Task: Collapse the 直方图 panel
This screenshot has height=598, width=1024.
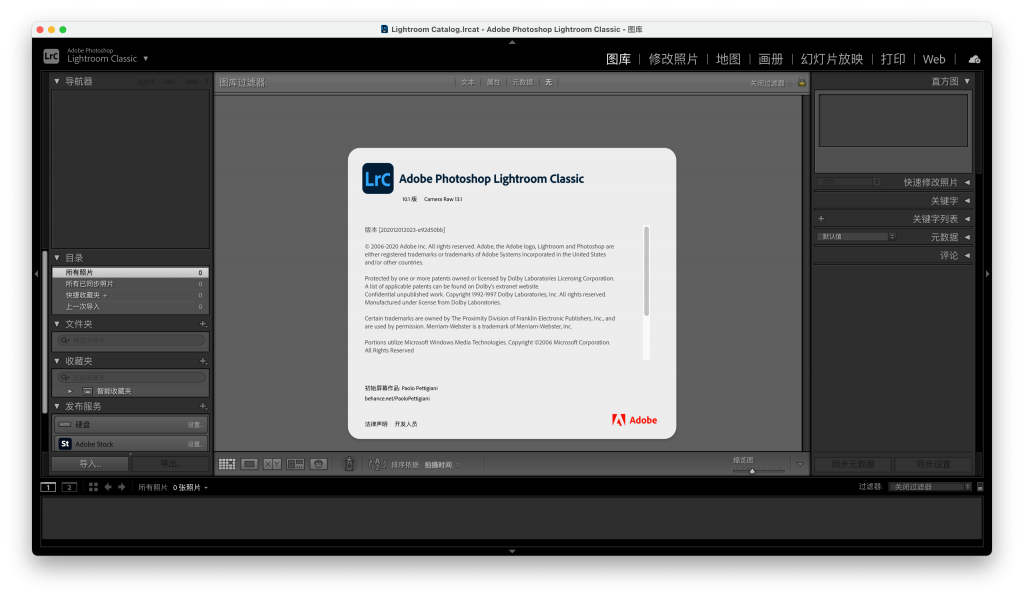Action: point(967,82)
